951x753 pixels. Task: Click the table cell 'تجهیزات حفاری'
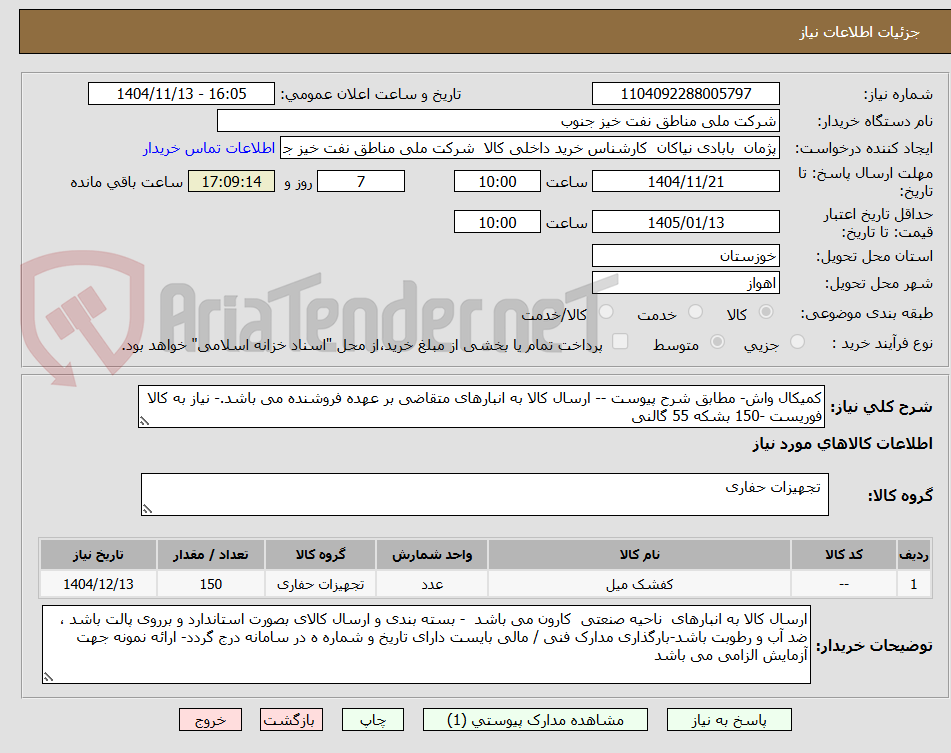(320, 584)
